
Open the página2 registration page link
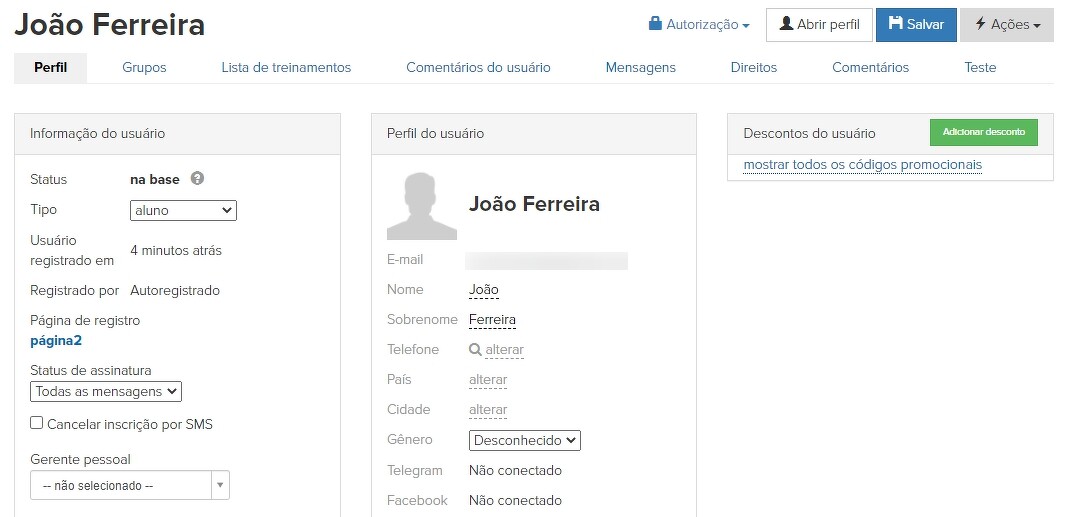tap(56, 341)
